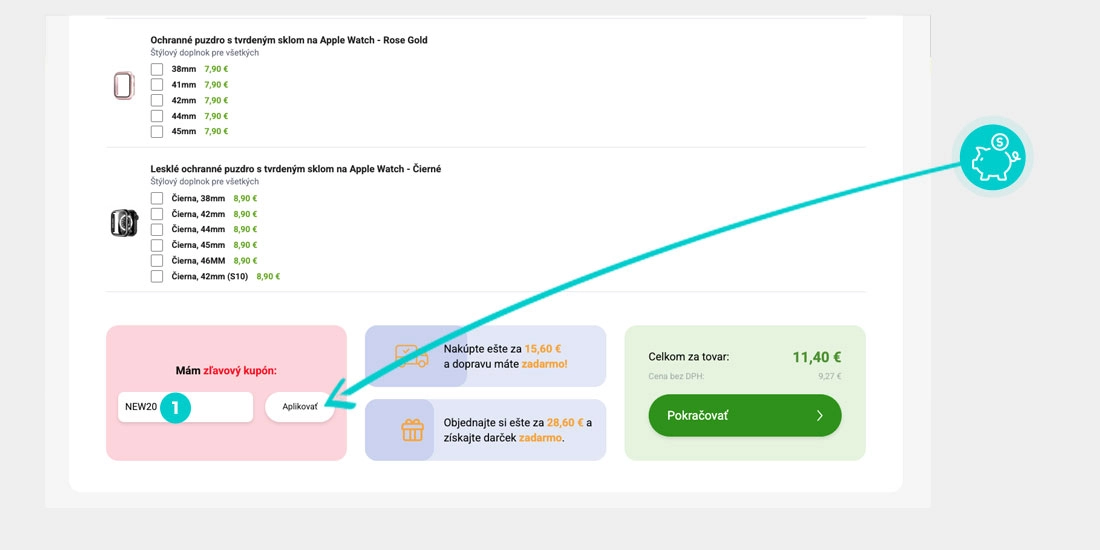This screenshot has width=1100, height=550.
Task: Check the Rose Gold 45mm size
Action: click(157, 131)
